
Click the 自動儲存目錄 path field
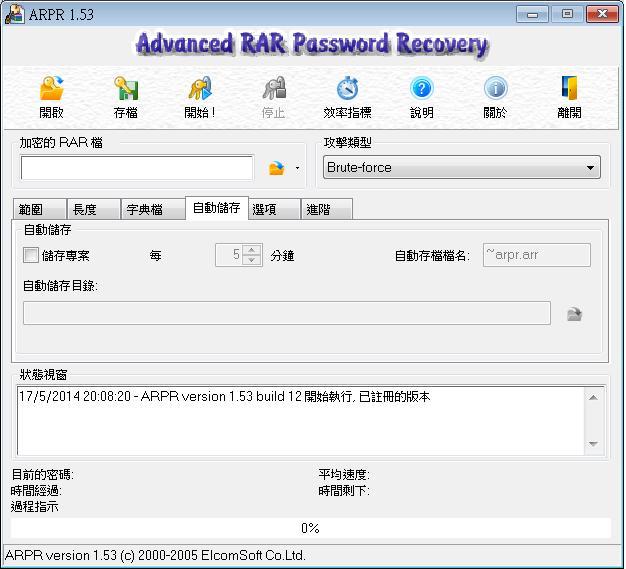tap(287, 313)
